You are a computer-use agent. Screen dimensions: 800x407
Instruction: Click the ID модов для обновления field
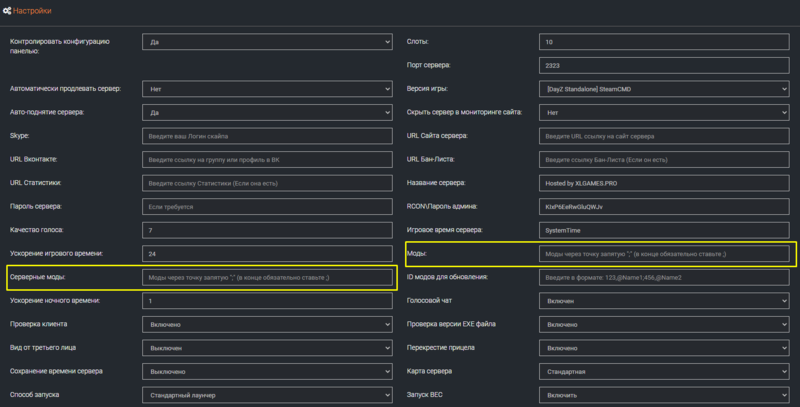(663, 277)
